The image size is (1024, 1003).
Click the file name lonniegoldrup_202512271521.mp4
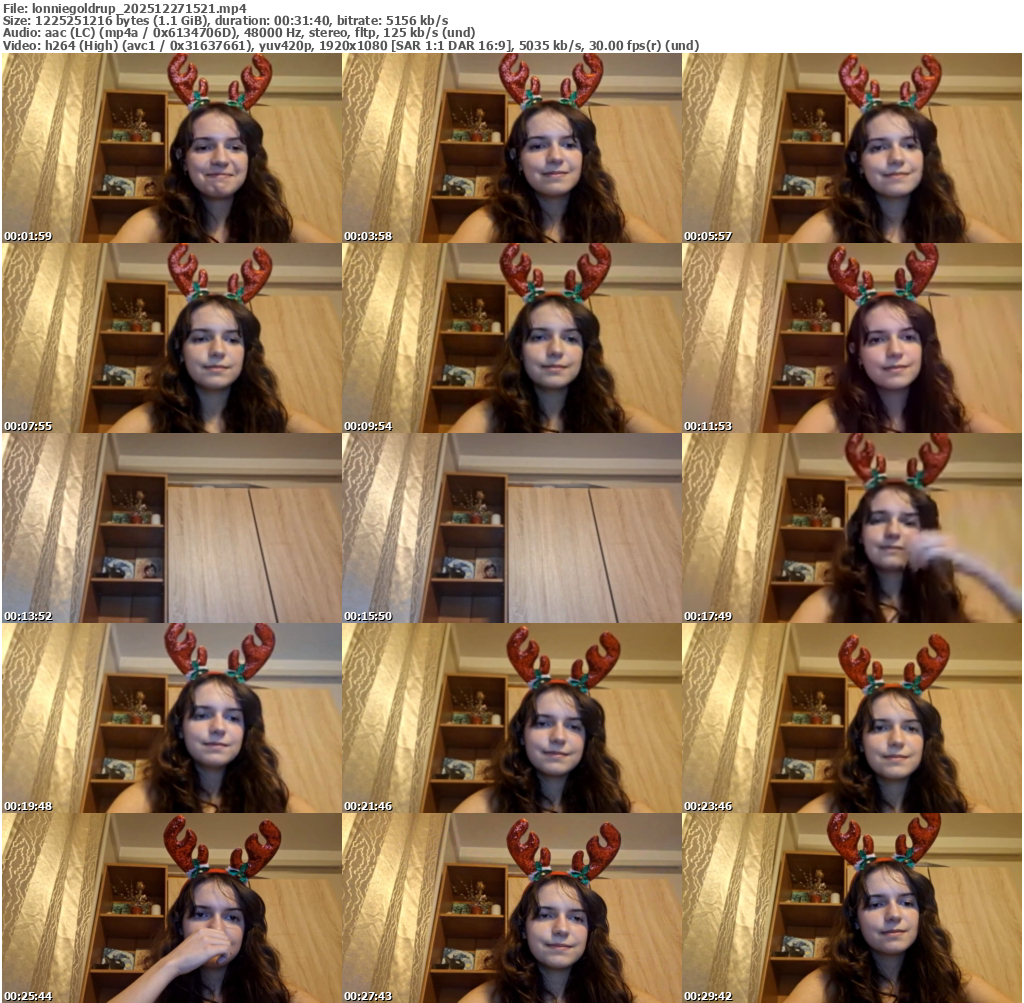pos(139,8)
